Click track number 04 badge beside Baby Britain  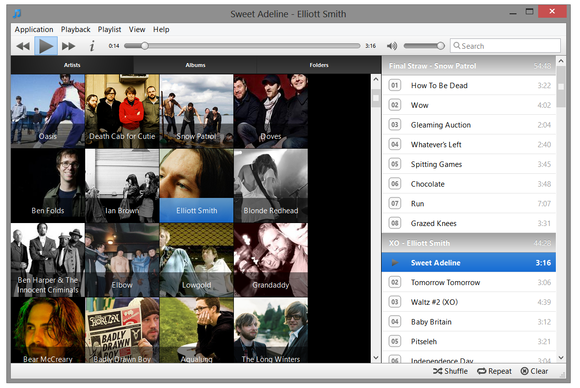coord(395,321)
